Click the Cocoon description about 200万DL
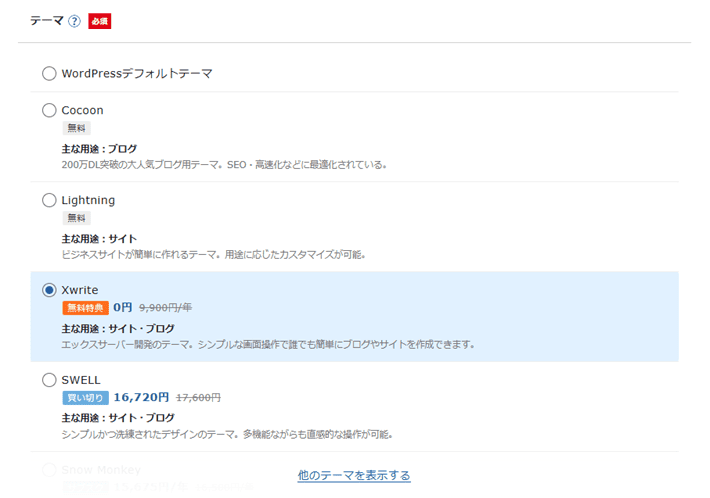The image size is (710, 498). click(224, 164)
